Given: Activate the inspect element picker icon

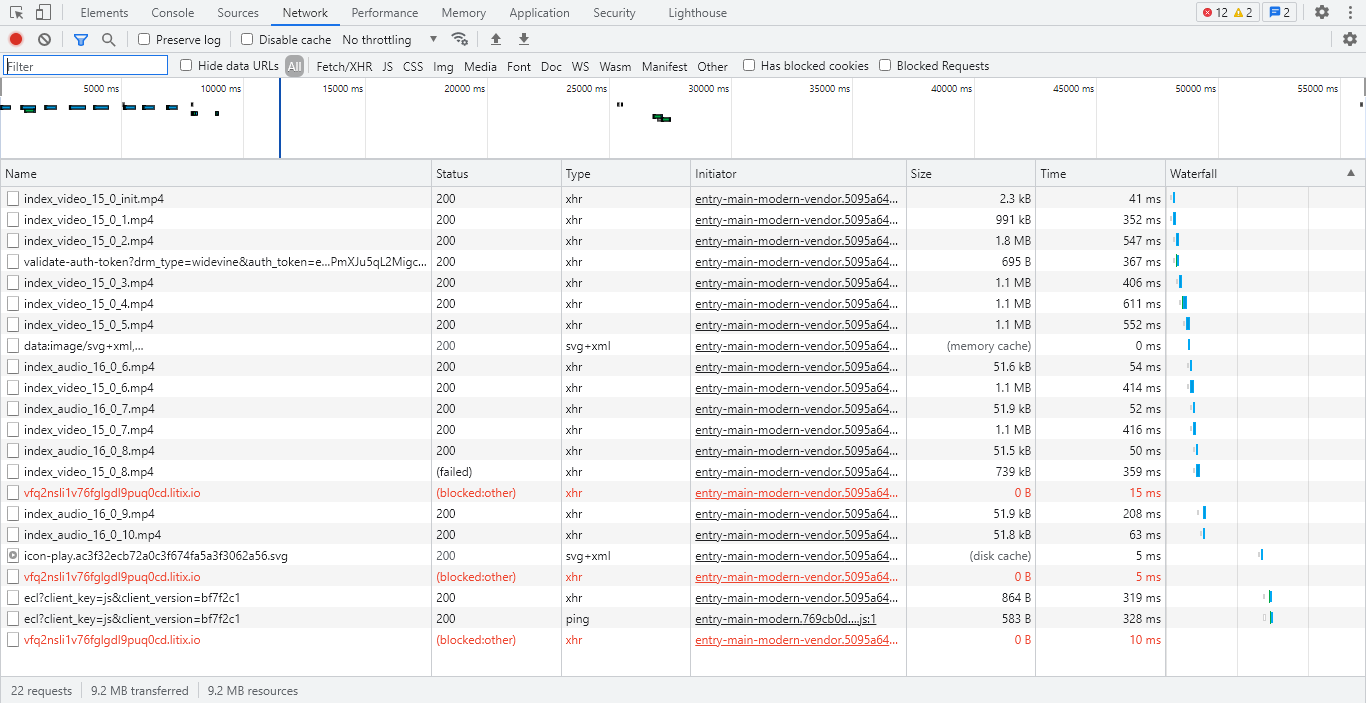Looking at the screenshot, I should pos(17,13).
